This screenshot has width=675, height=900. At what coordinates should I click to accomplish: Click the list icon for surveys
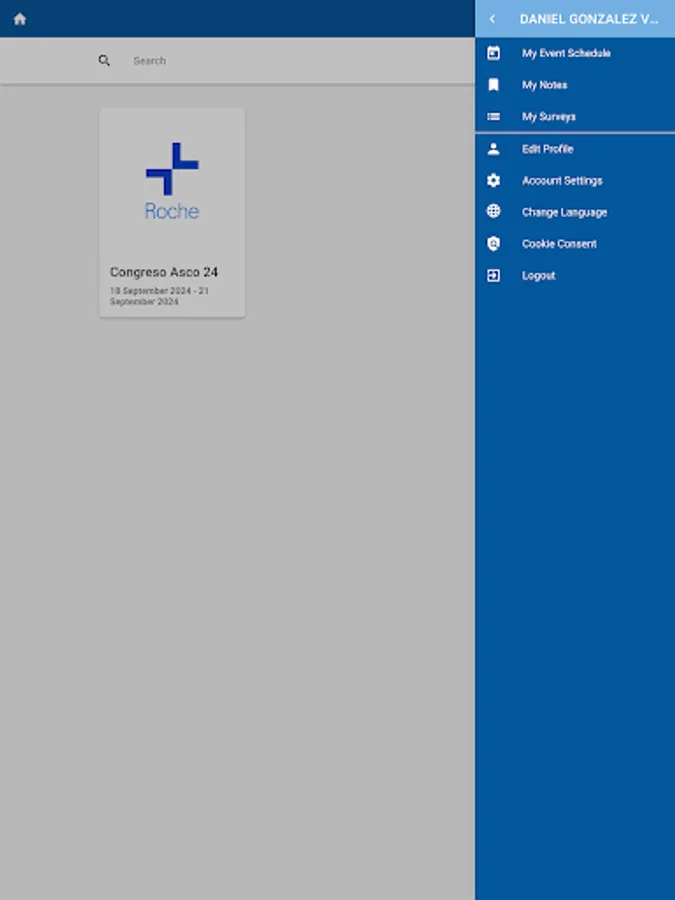point(493,117)
